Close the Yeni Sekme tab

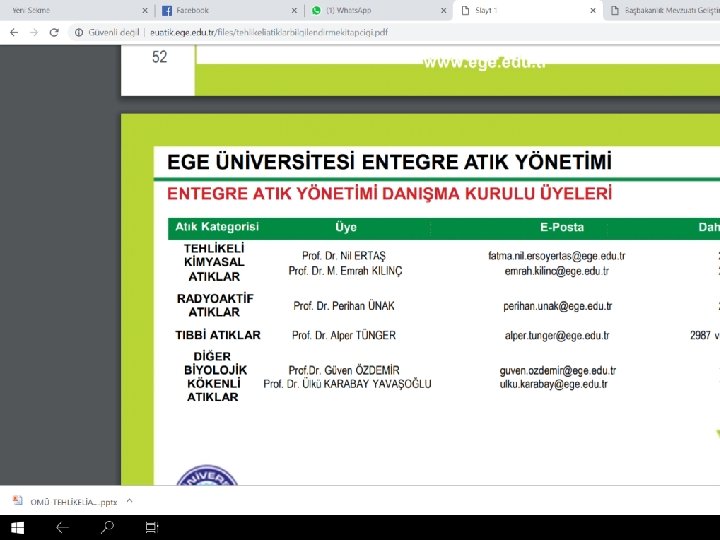point(145,10)
